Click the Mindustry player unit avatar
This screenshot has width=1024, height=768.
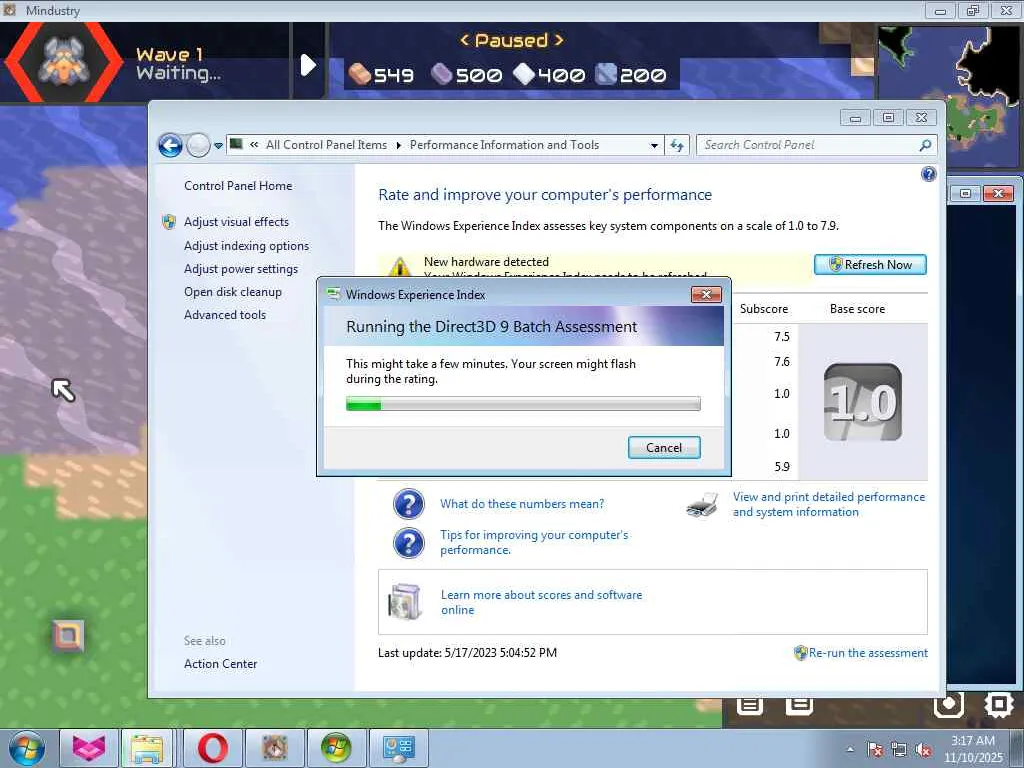coord(63,62)
